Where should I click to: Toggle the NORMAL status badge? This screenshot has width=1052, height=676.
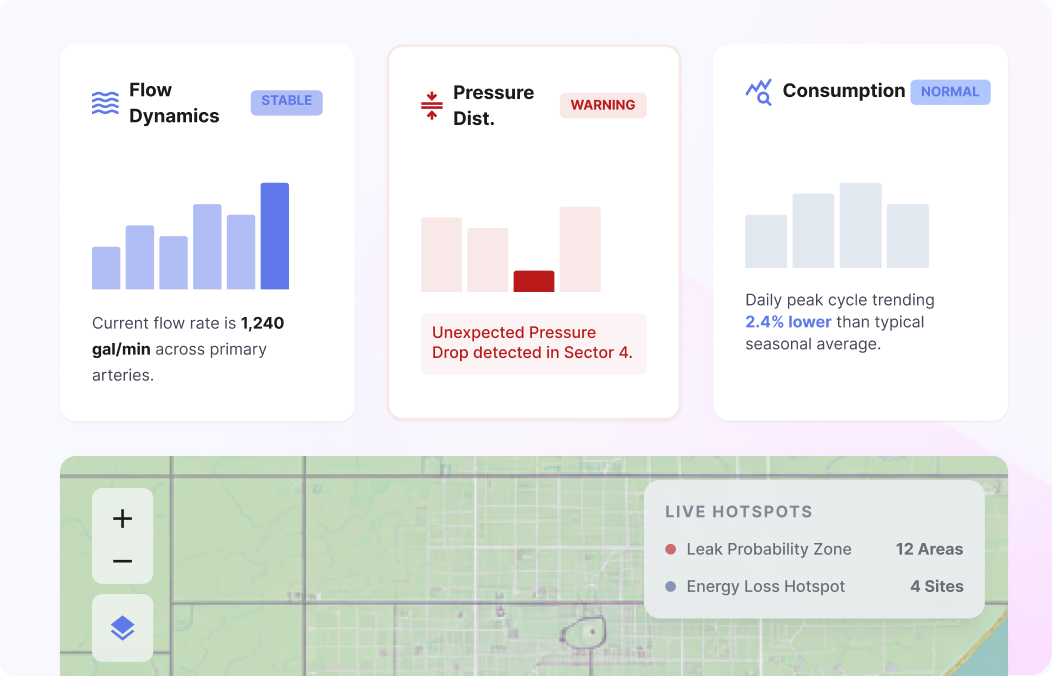coord(950,92)
